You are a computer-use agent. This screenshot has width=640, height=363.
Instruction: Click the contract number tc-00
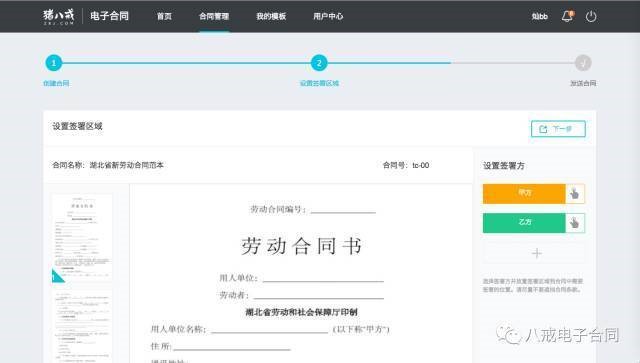[420, 165]
